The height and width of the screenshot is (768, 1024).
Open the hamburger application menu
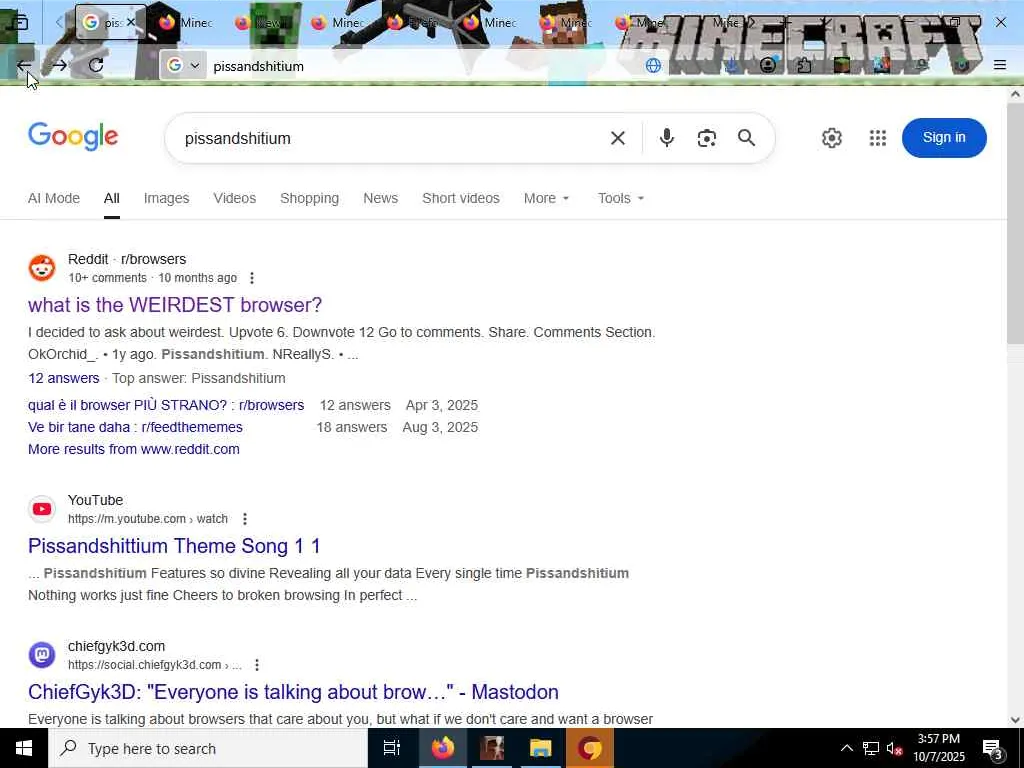(1000, 65)
